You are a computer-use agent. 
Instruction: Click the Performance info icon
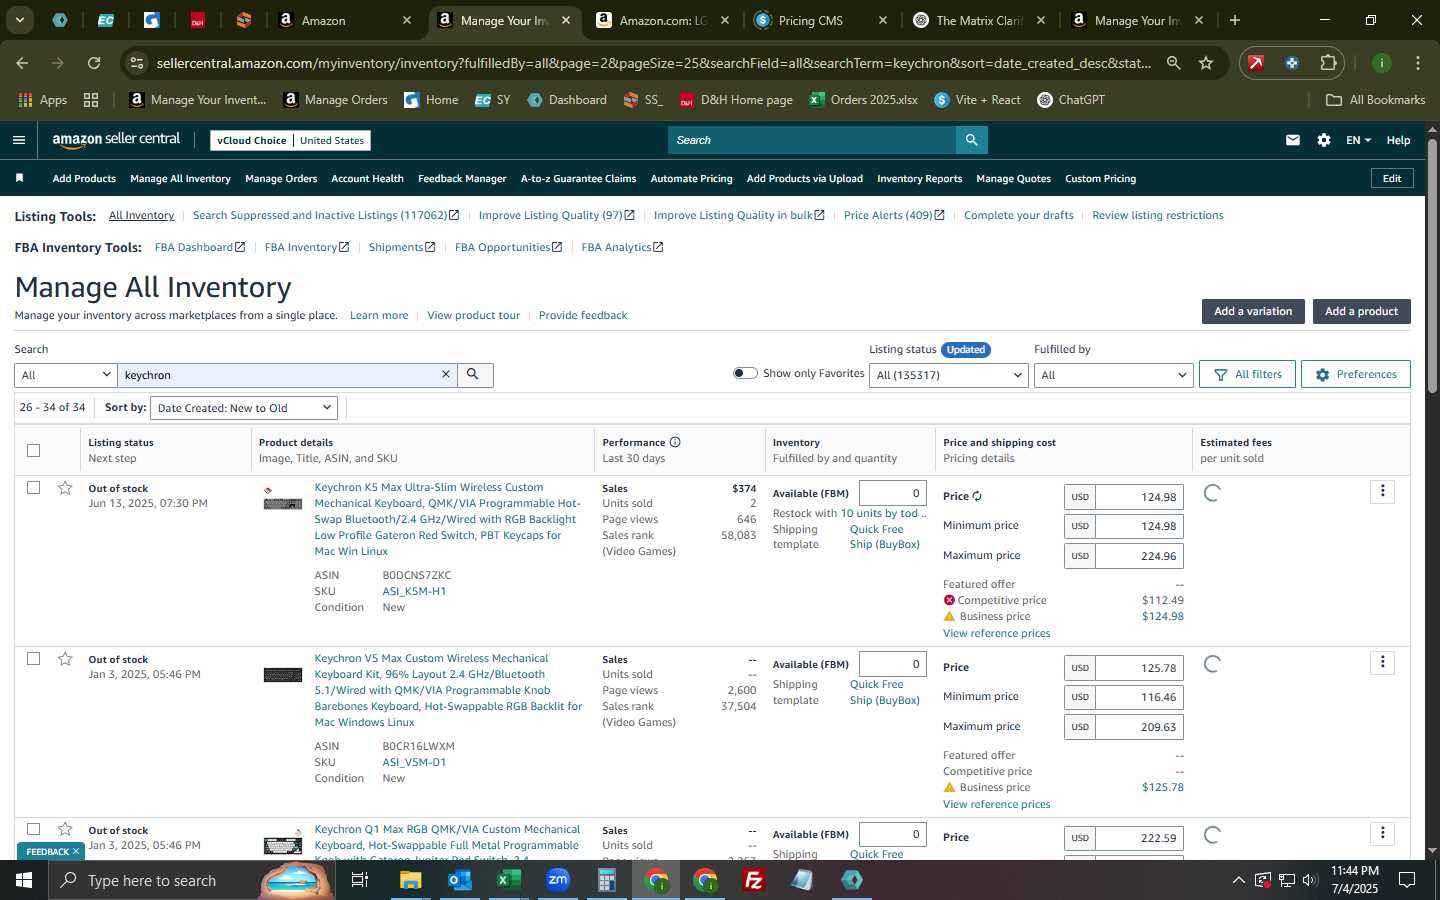[675, 442]
